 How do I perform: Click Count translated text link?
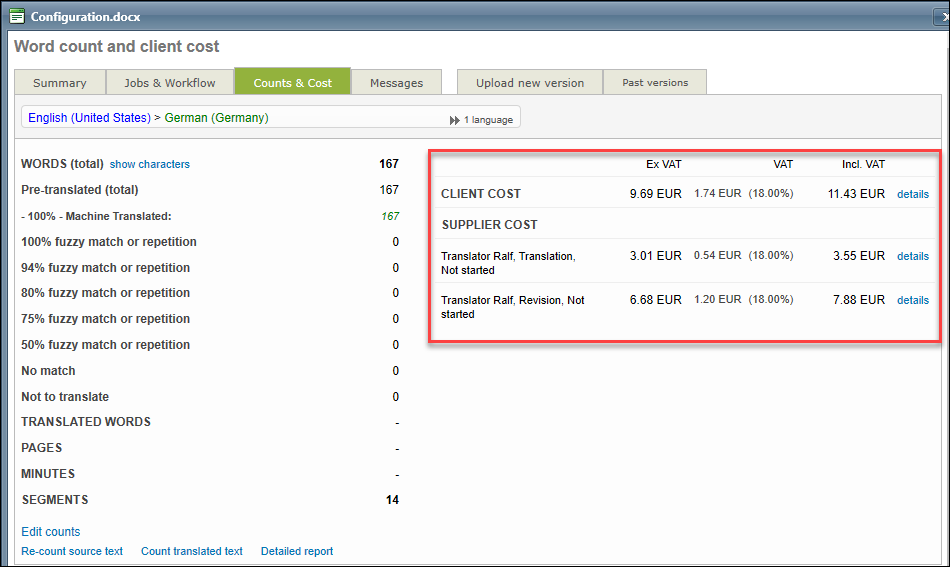[x=191, y=551]
